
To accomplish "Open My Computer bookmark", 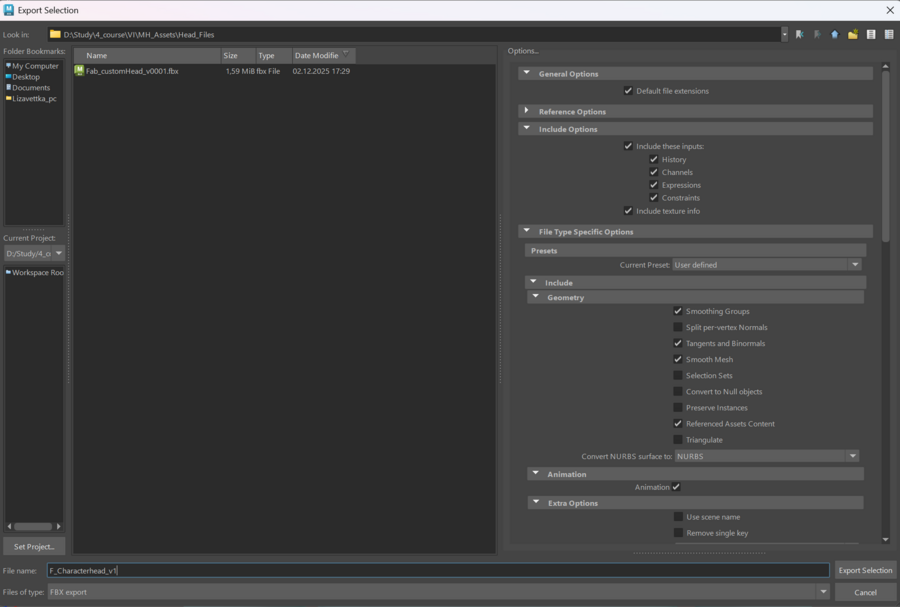I will pos(35,66).
